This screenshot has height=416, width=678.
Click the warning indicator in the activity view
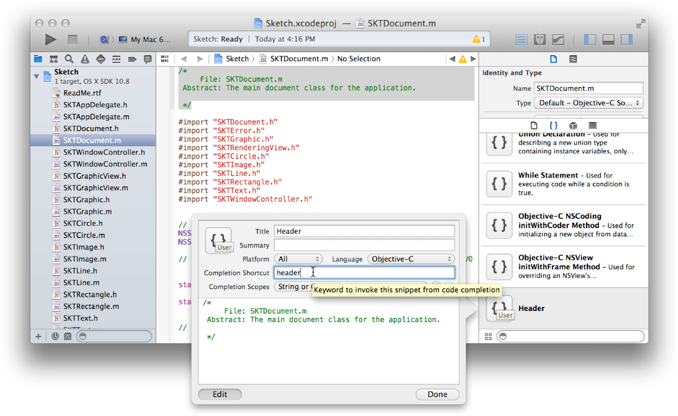coord(479,39)
